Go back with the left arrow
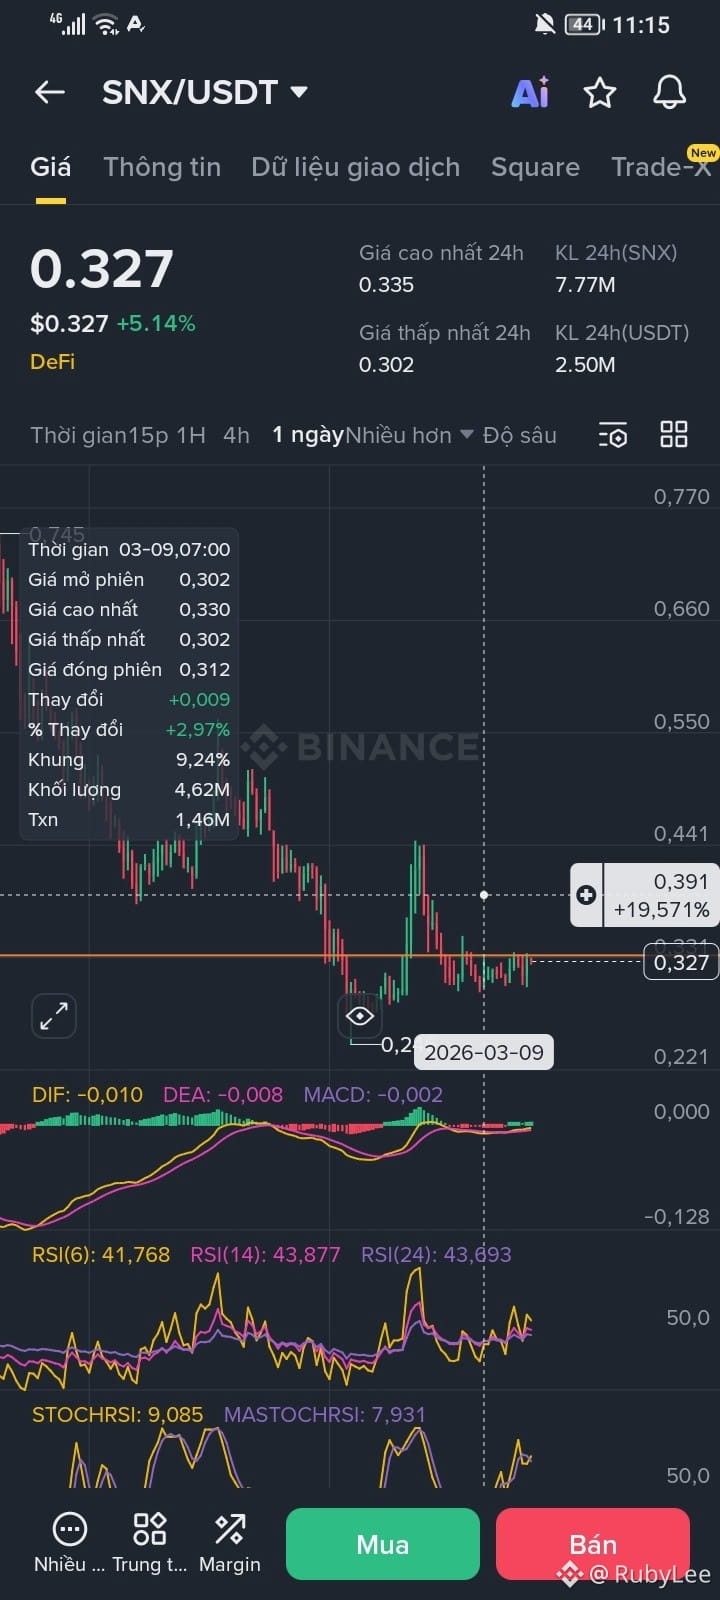Screen dimensions: 720x1600 [50, 93]
